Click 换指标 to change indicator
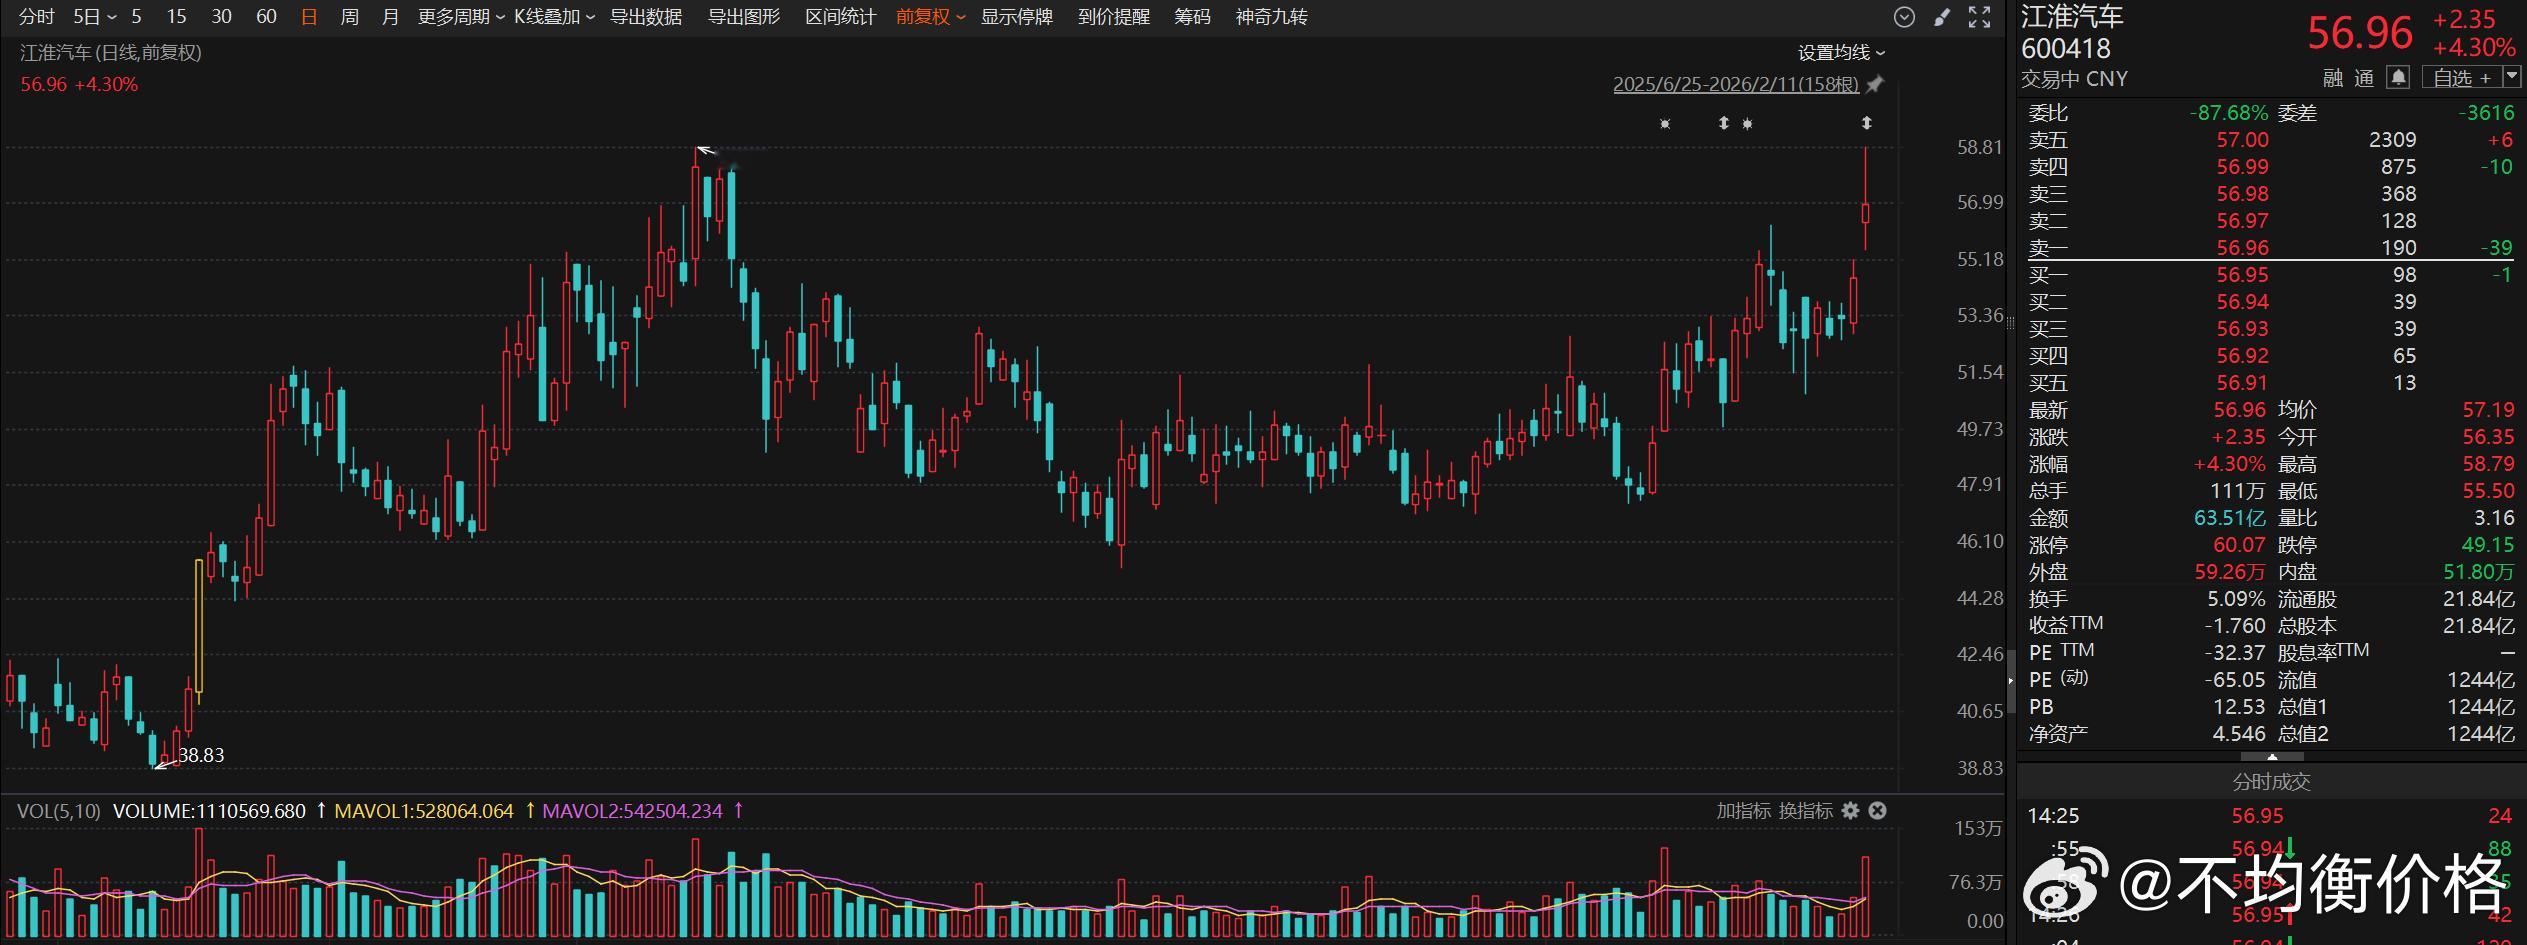This screenshot has width=2527, height=945. click(1806, 811)
